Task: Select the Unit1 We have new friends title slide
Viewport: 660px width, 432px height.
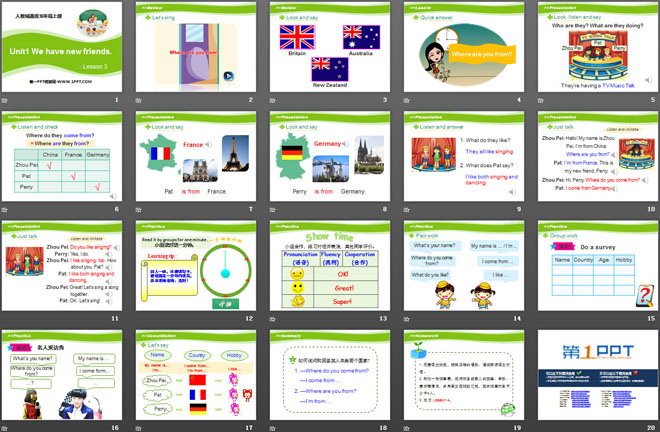Action: [62, 47]
